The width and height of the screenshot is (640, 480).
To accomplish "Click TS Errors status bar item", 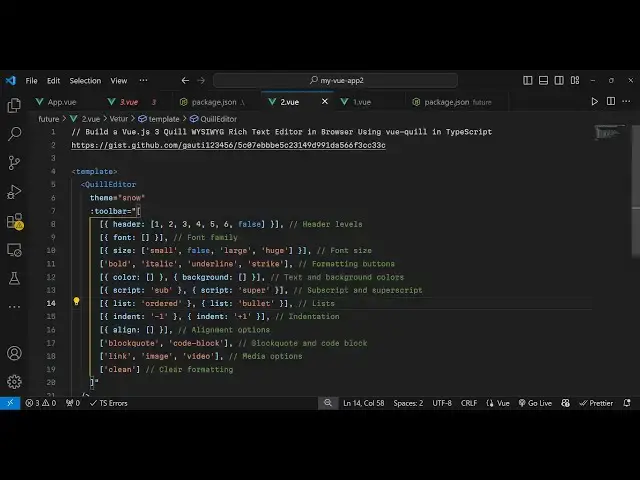I will [x=109, y=403].
